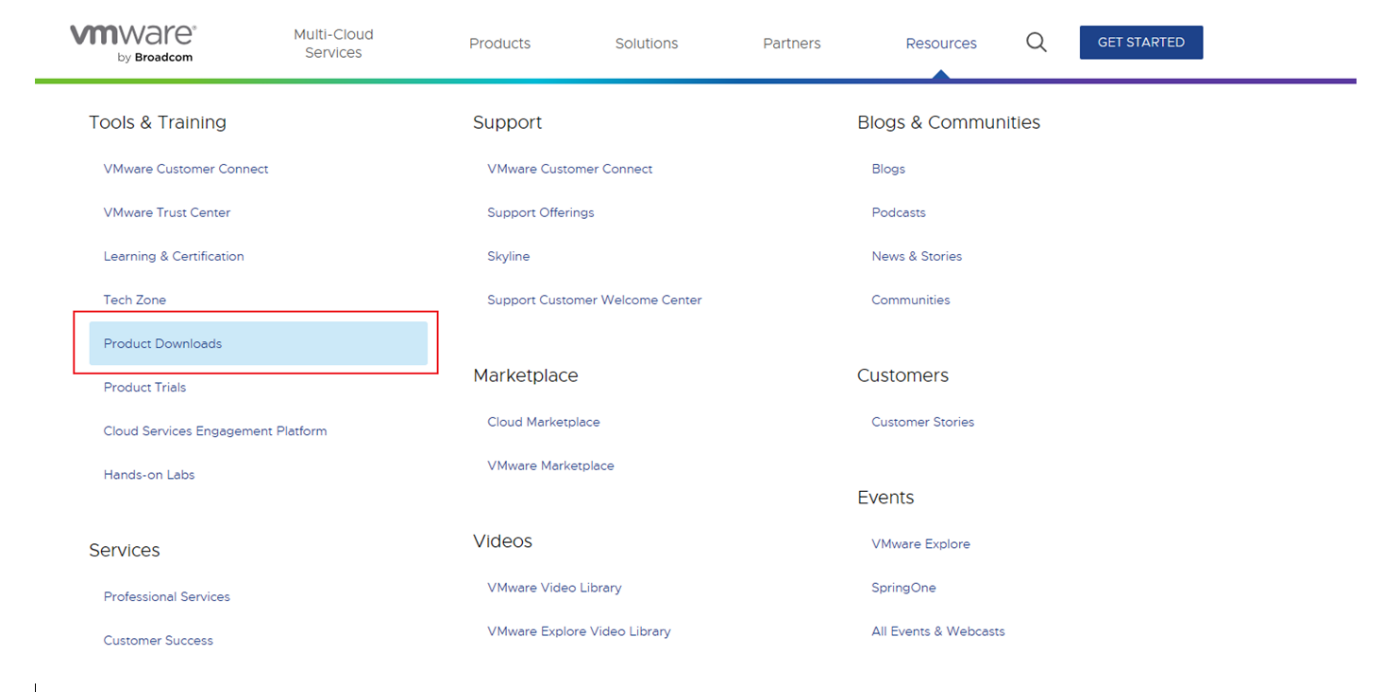The height and width of the screenshot is (692, 1382).
Task: Open the search magnifier icon
Action: [1036, 42]
